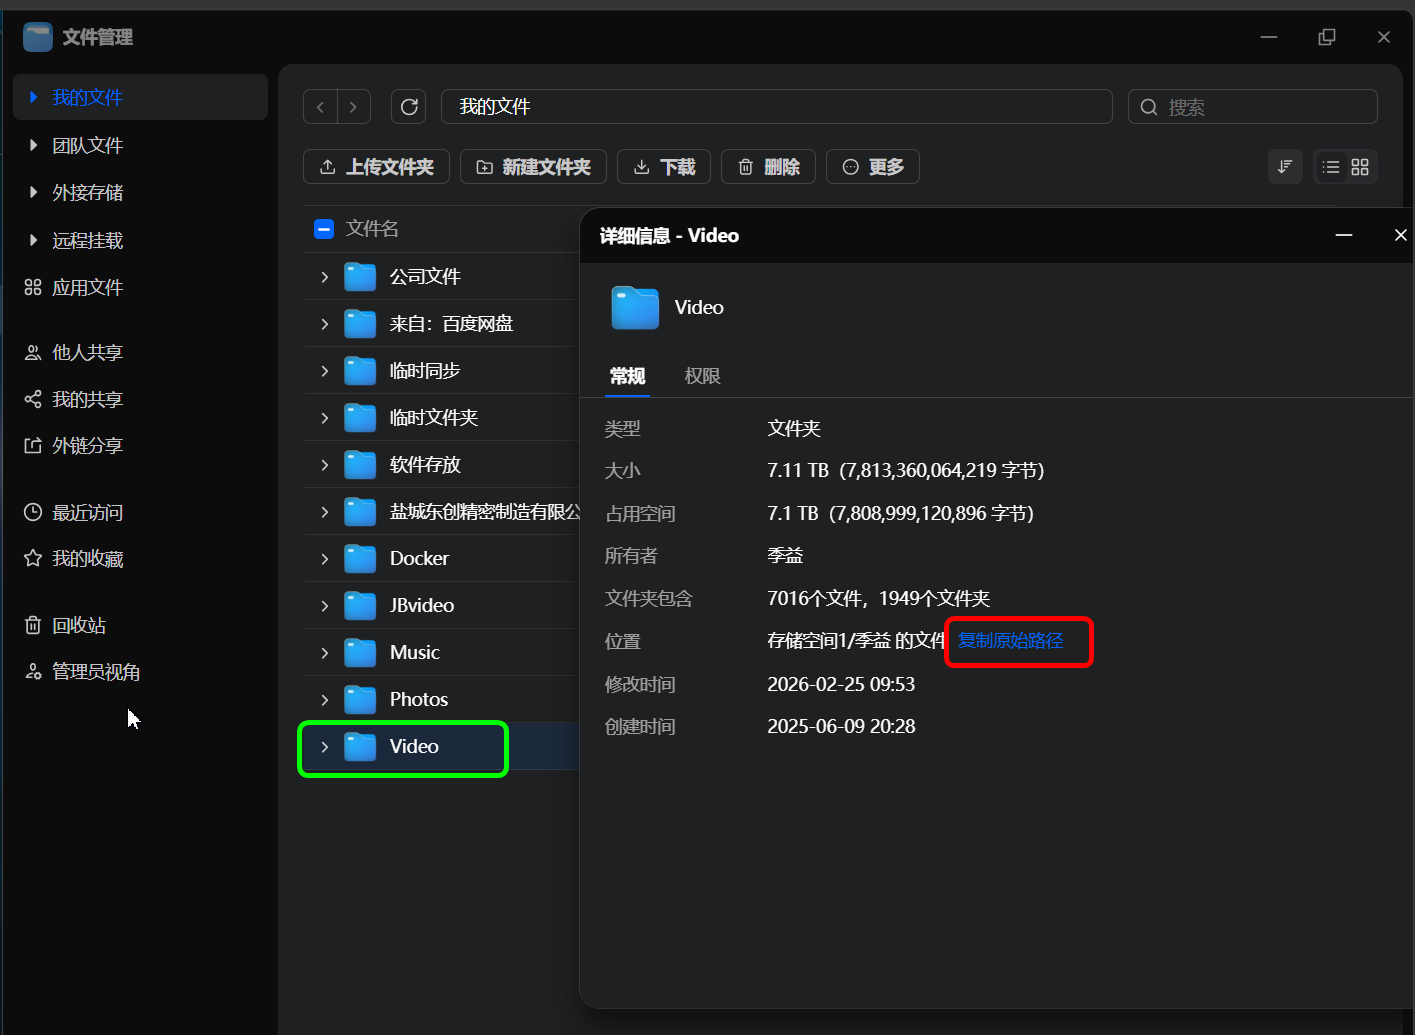Open 我的收藏 in the sidebar
The height and width of the screenshot is (1035, 1415).
click(x=87, y=558)
